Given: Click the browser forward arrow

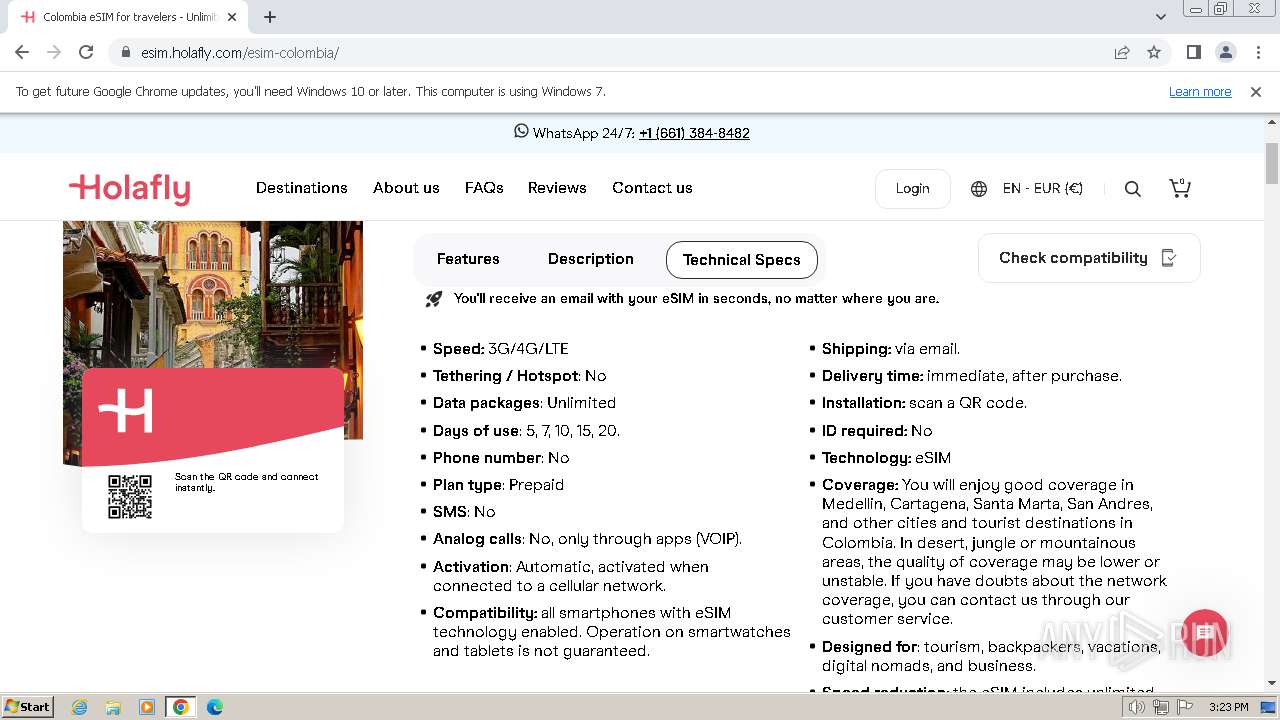Looking at the screenshot, I should [54, 52].
